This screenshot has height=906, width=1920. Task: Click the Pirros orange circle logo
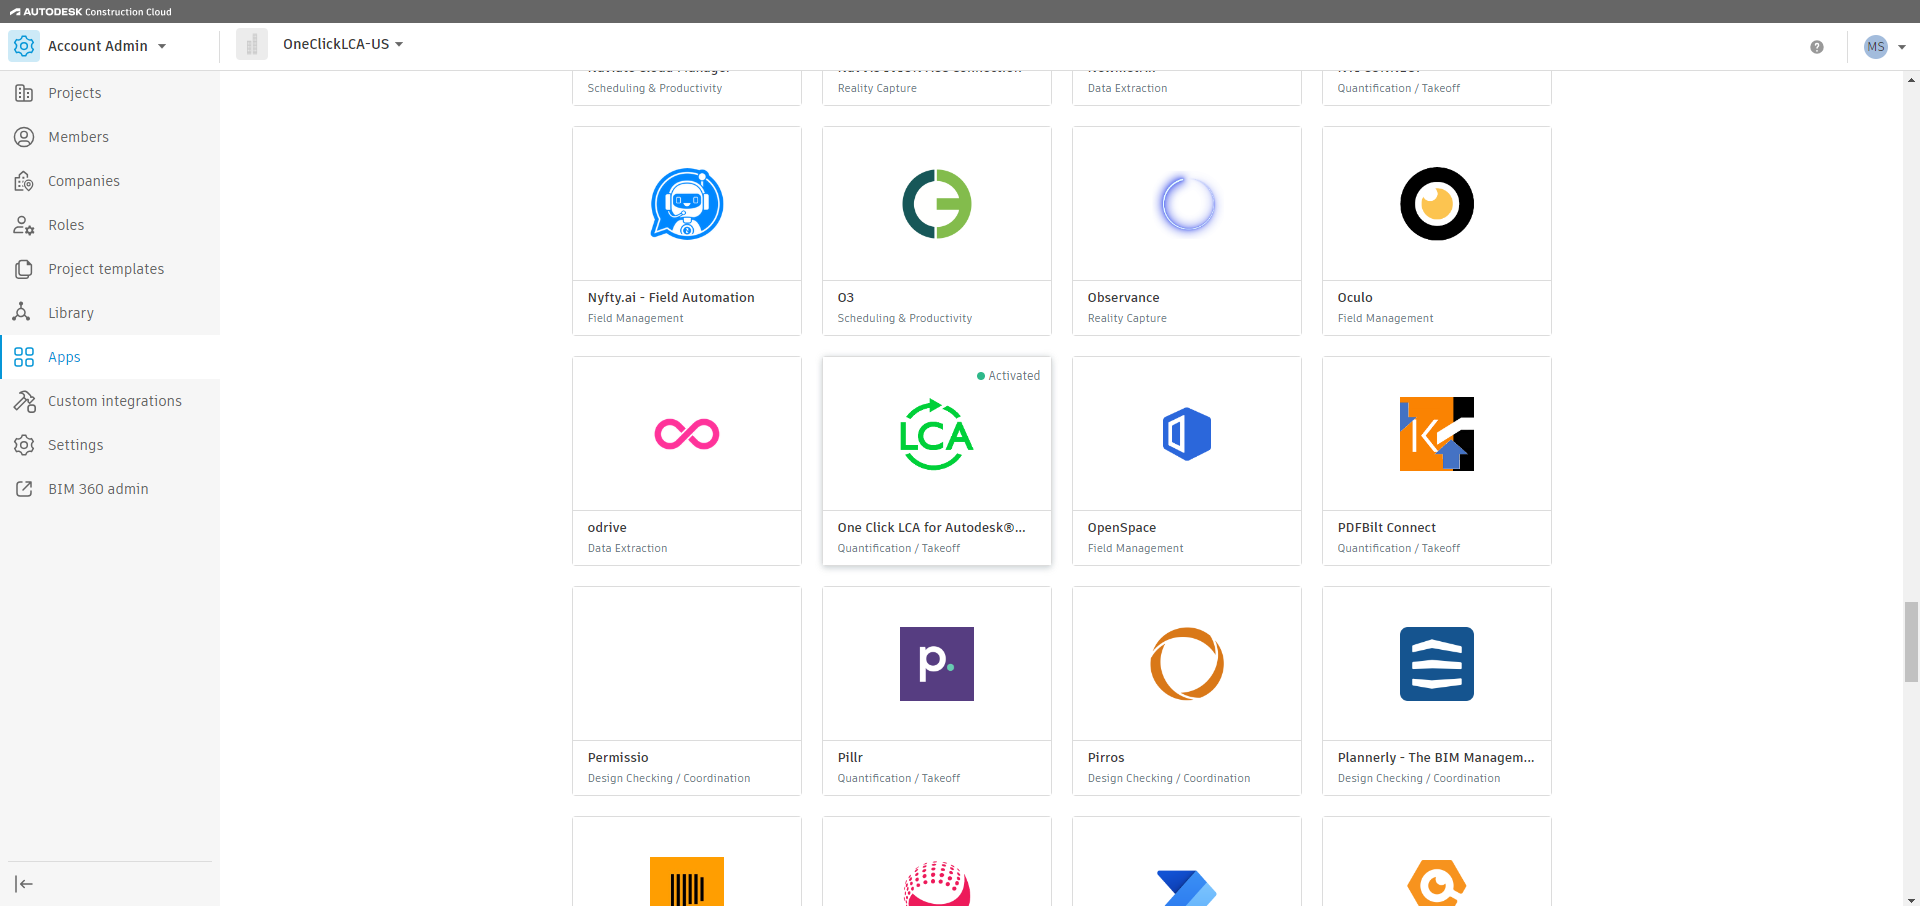(1187, 664)
